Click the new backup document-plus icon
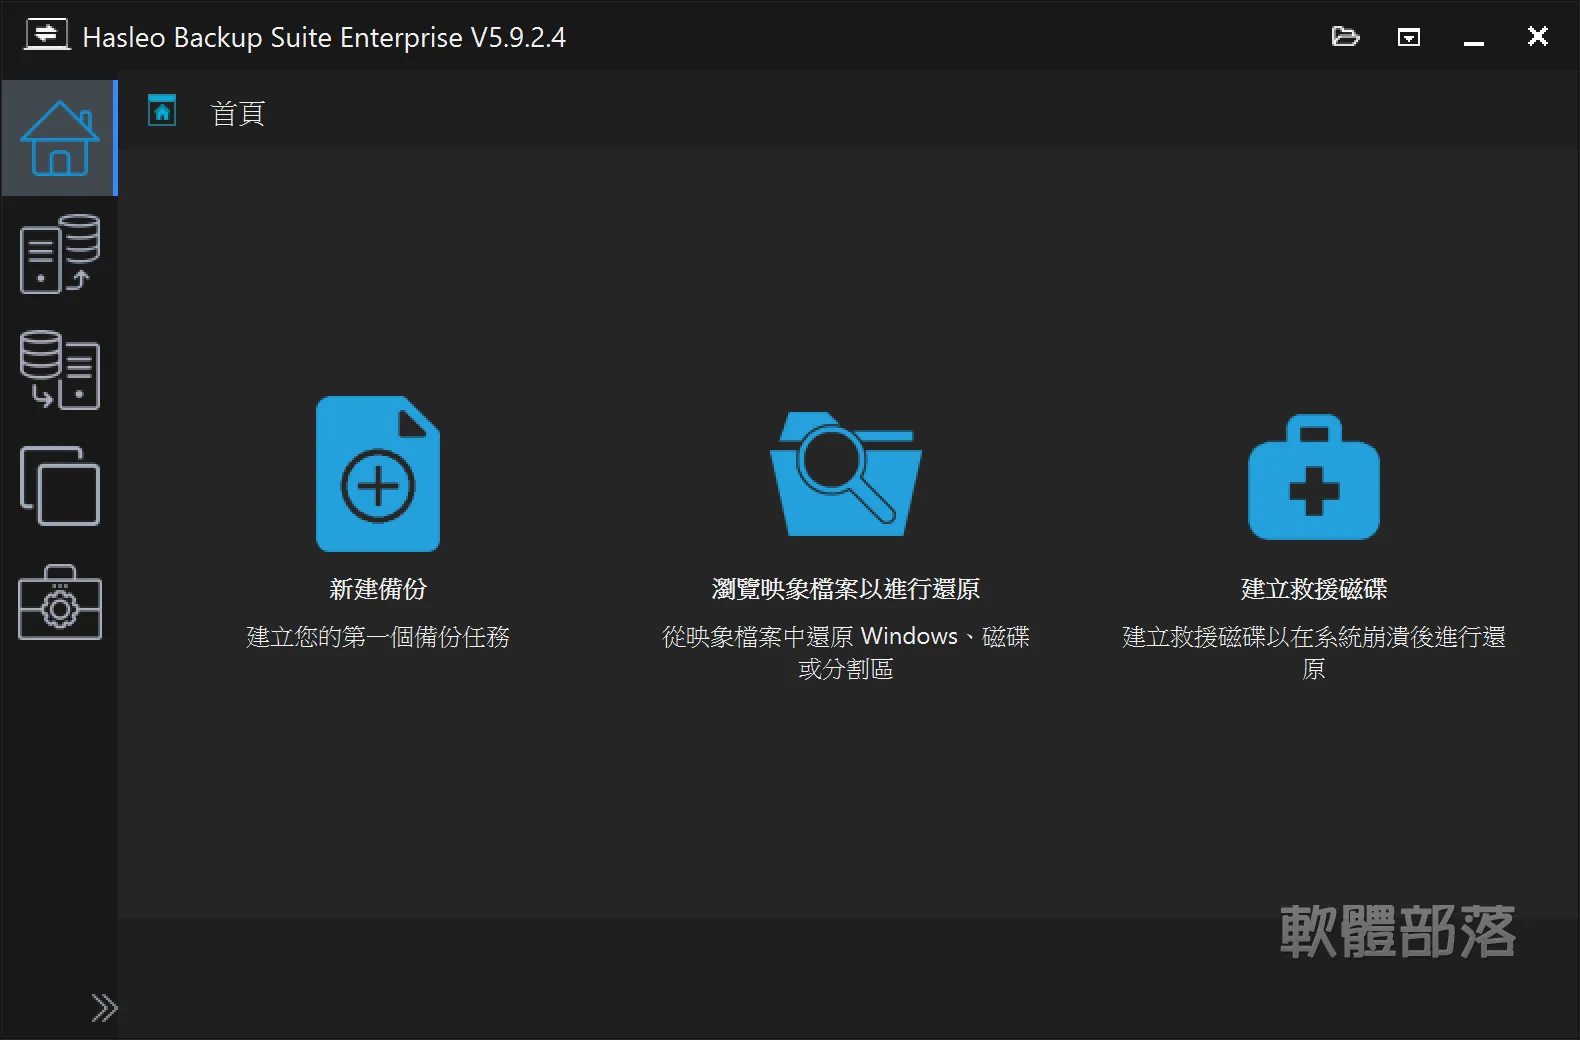 378,474
